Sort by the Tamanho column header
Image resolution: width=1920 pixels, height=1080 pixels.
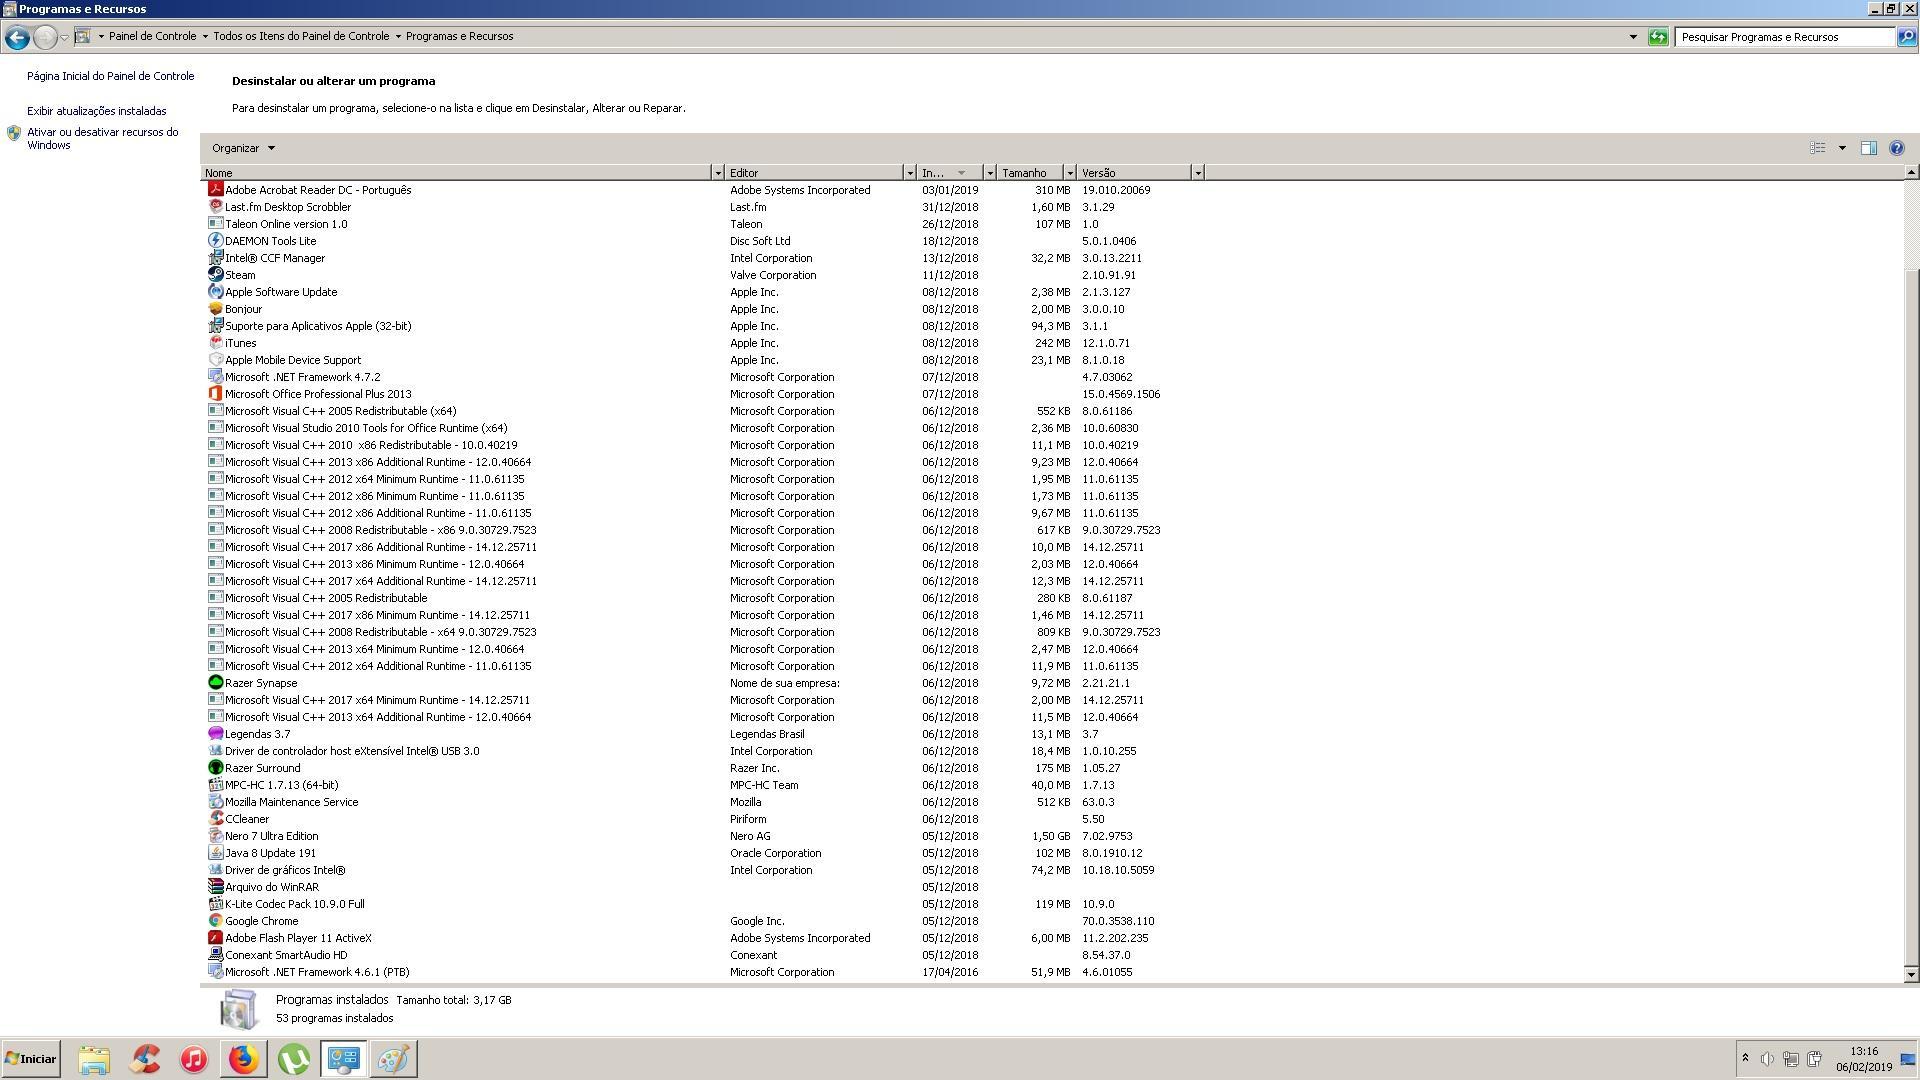tap(1030, 173)
